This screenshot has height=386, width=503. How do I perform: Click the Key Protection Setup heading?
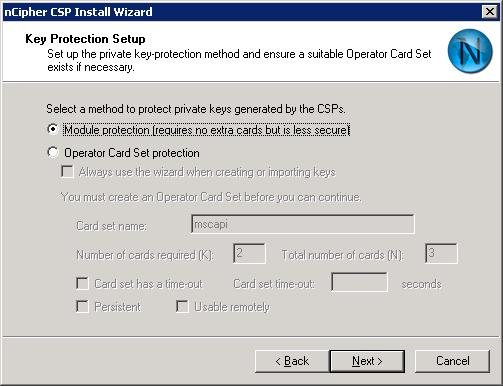85,39
